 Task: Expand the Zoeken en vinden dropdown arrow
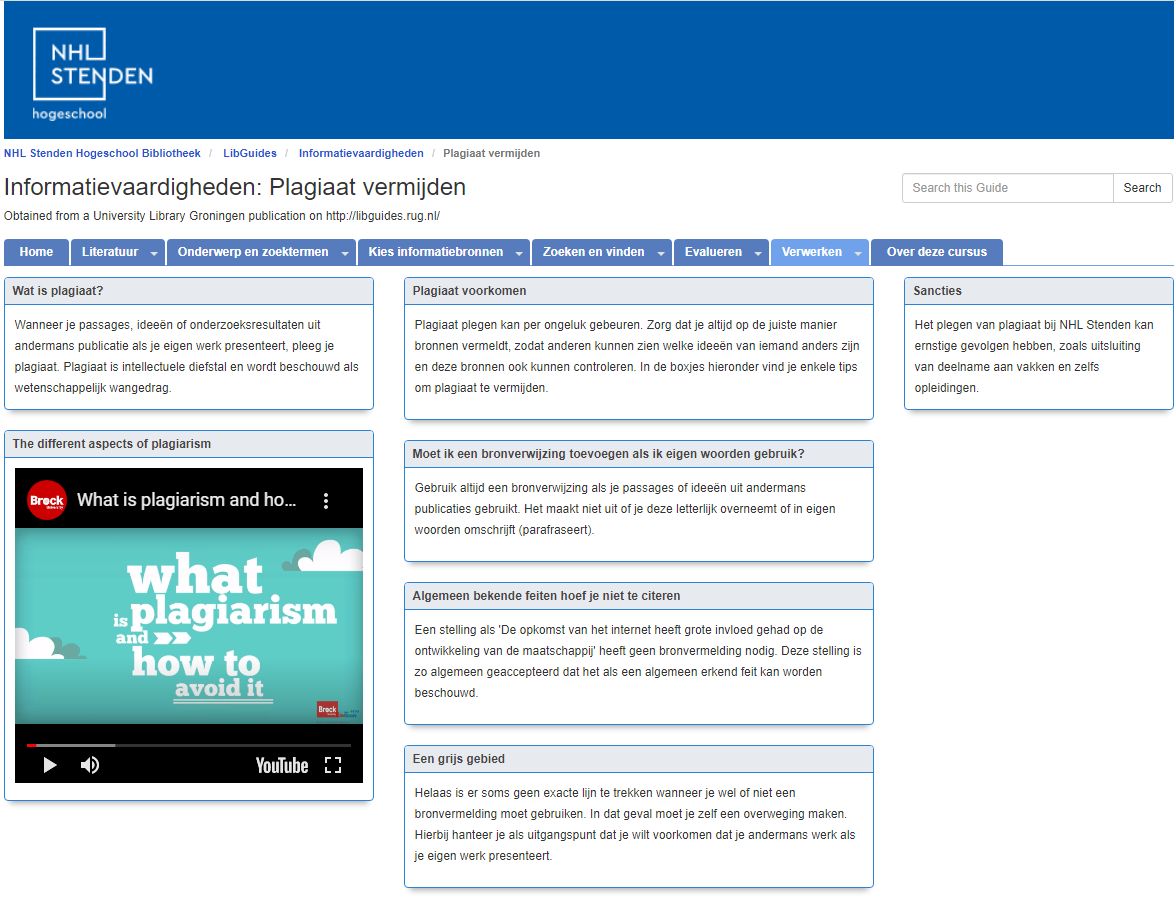pyautogui.click(x=661, y=253)
